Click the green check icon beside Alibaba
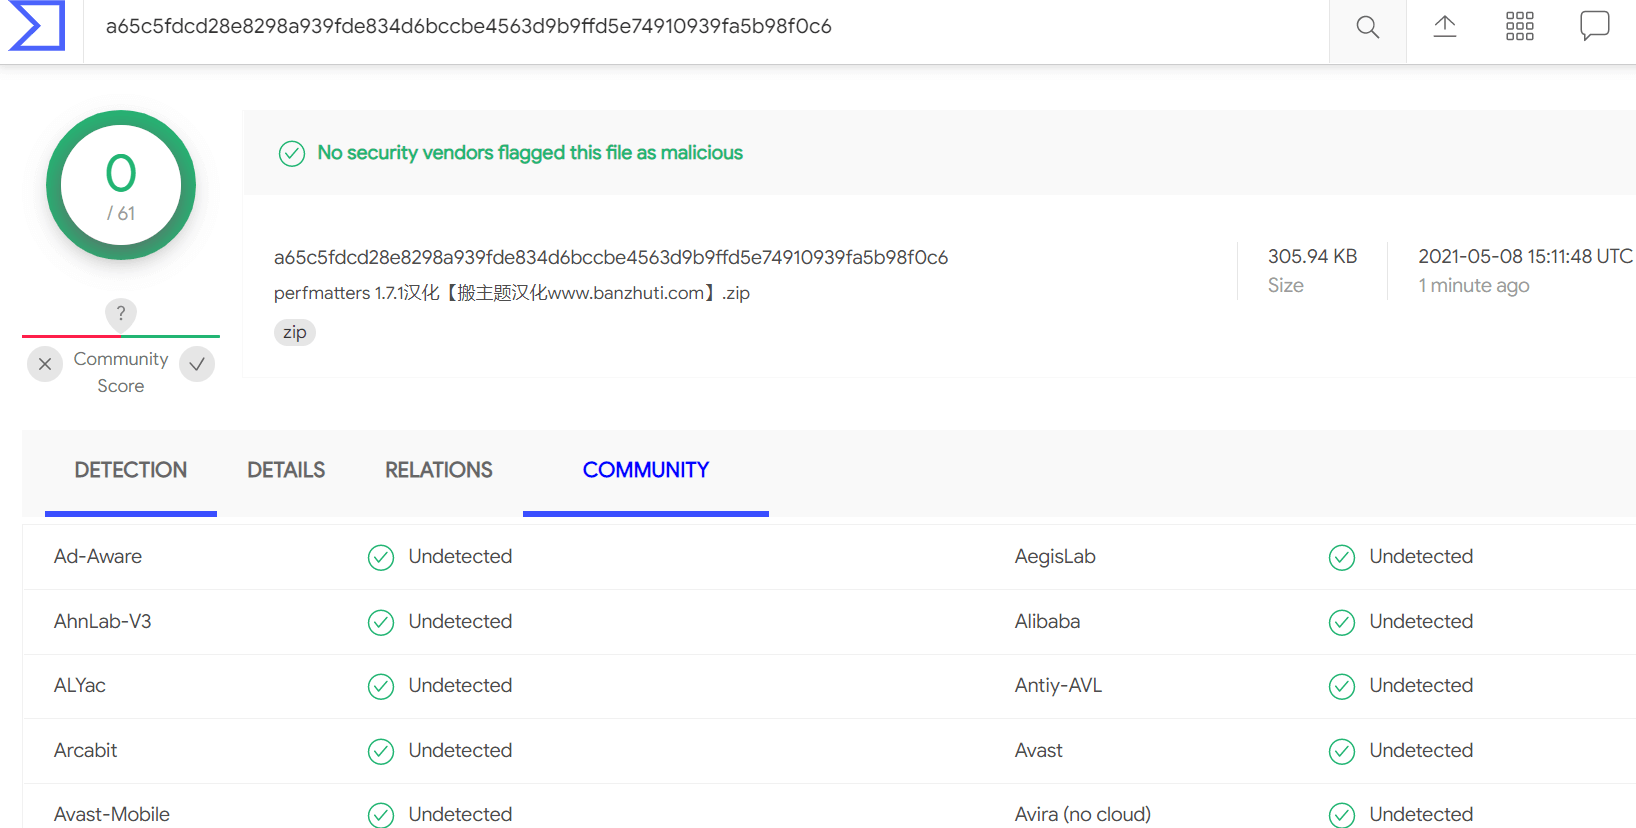This screenshot has height=828, width=1636. (1342, 622)
